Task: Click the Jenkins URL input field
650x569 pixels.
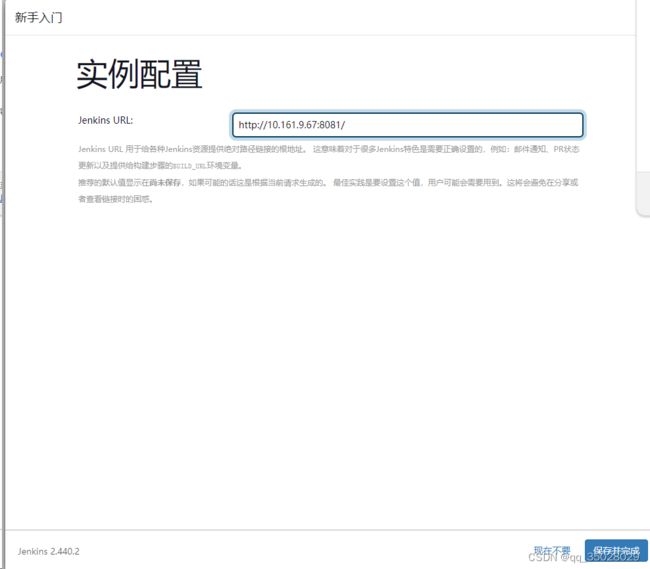Action: (407, 125)
